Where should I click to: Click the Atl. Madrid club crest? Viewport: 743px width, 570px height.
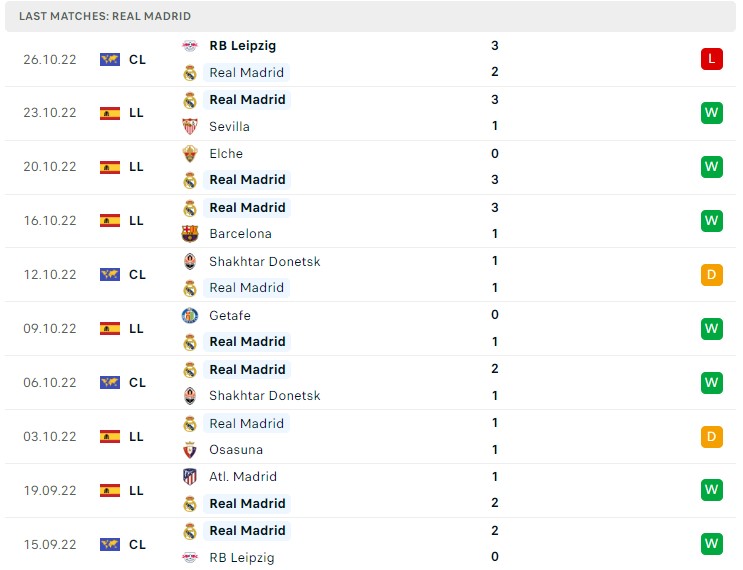[x=190, y=477]
